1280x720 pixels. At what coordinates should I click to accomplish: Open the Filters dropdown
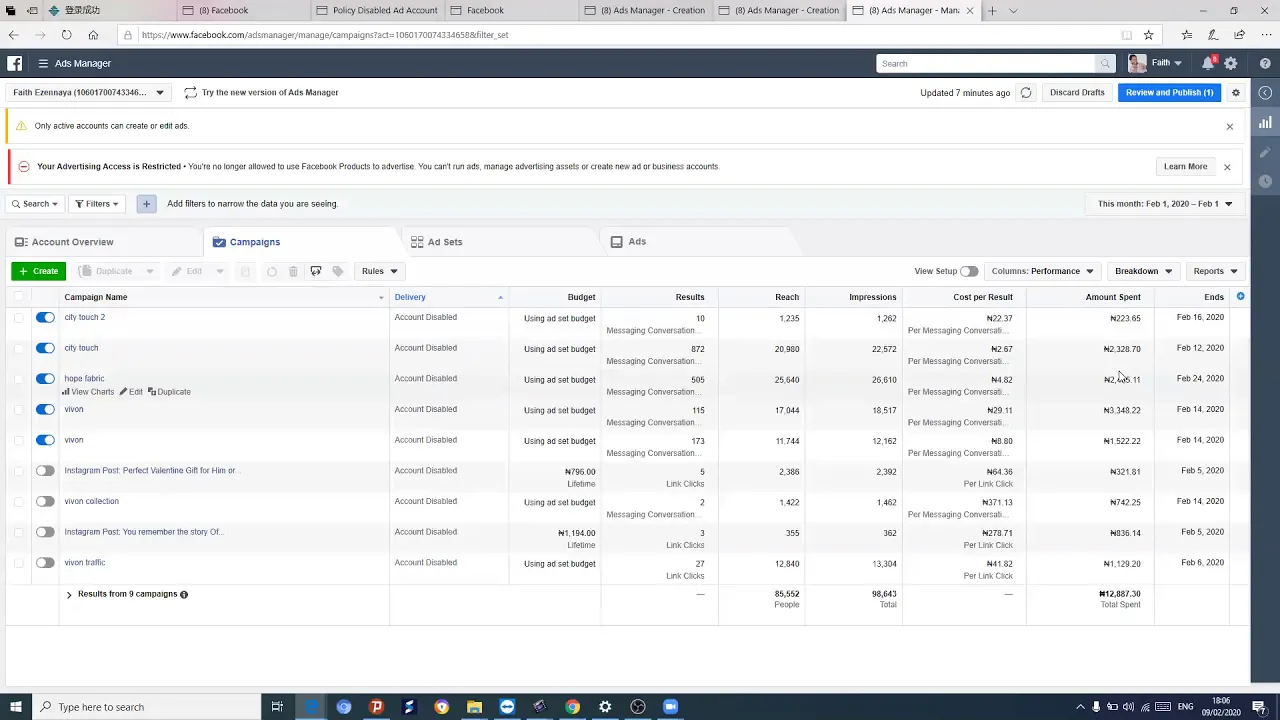click(97, 204)
